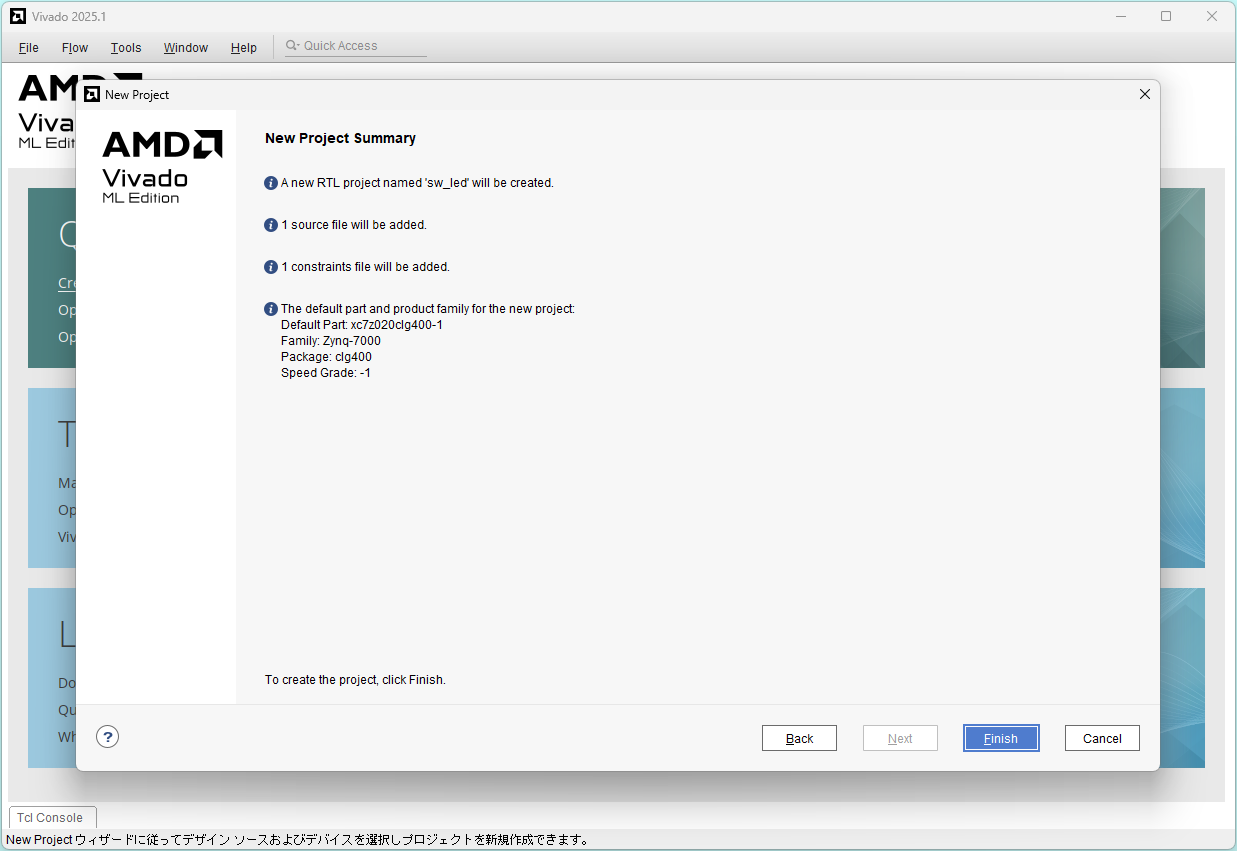Open the Tools menu
The height and width of the screenshot is (851, 1237).
click(x=126, y=48)
